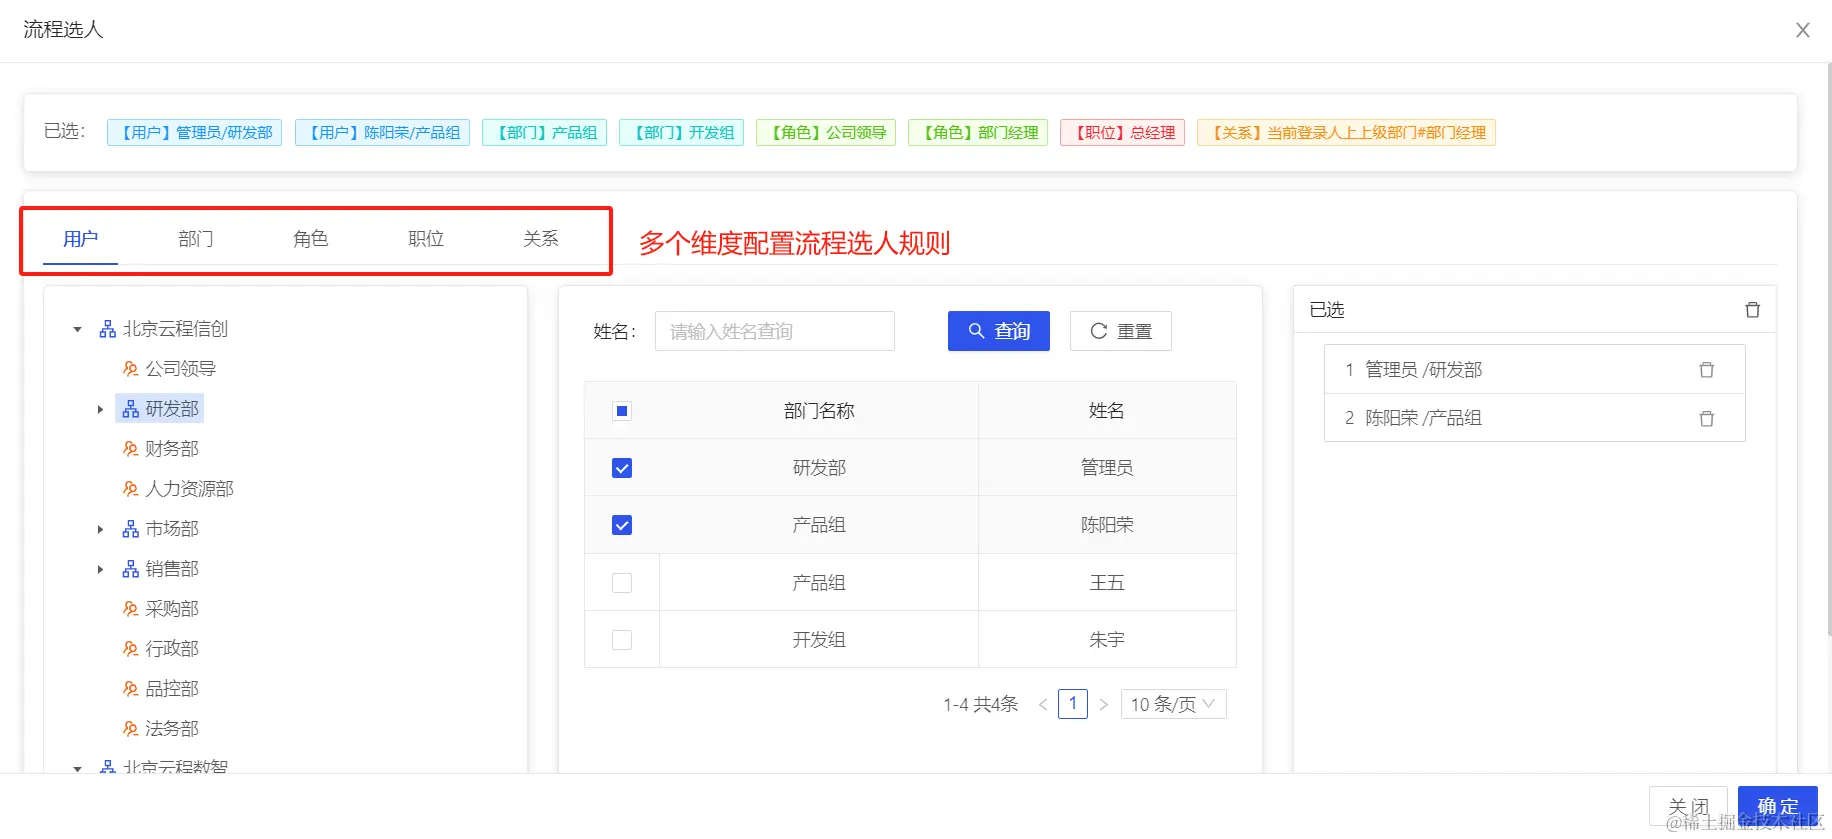Switch to the 部门 tab
The height and width of the screenshot is (839, 1832).
point(195,239)
